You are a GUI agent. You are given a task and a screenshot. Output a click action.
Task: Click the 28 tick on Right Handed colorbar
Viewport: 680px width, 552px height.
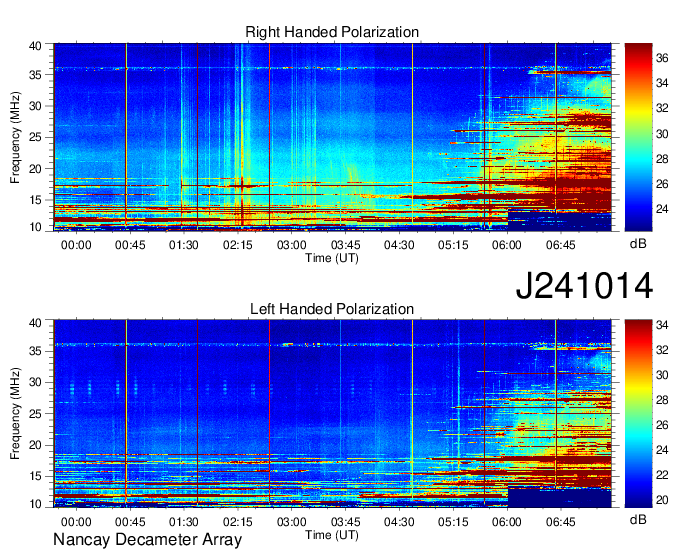tap(662, 159)
